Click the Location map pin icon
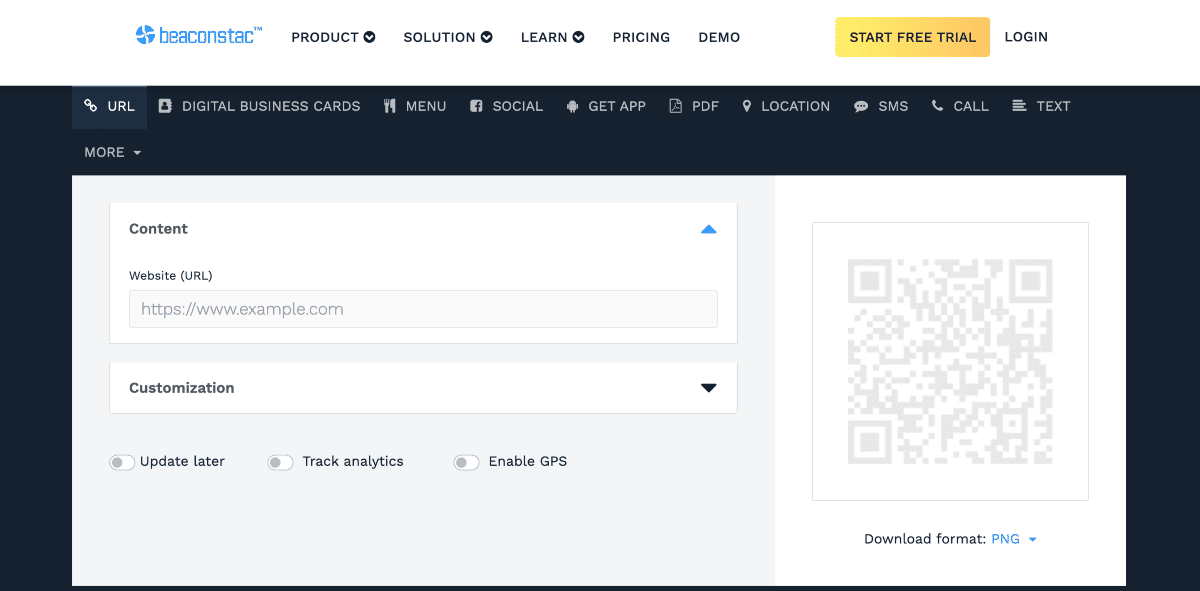 [746, 106]
